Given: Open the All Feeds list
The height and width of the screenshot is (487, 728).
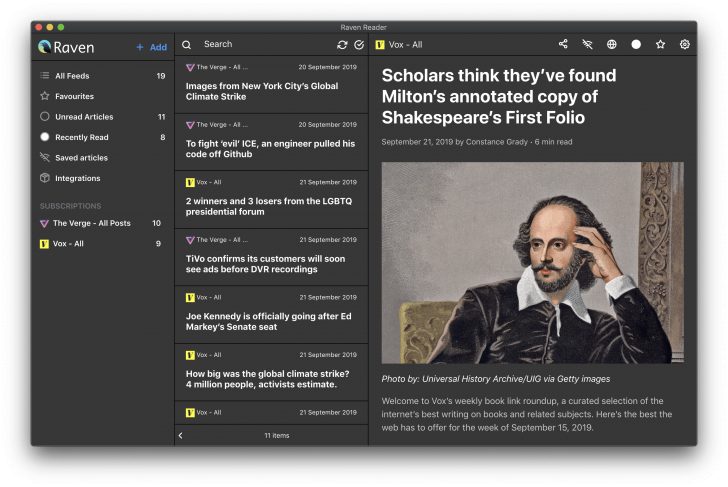Looking at the screenshot, I should 102,76.
